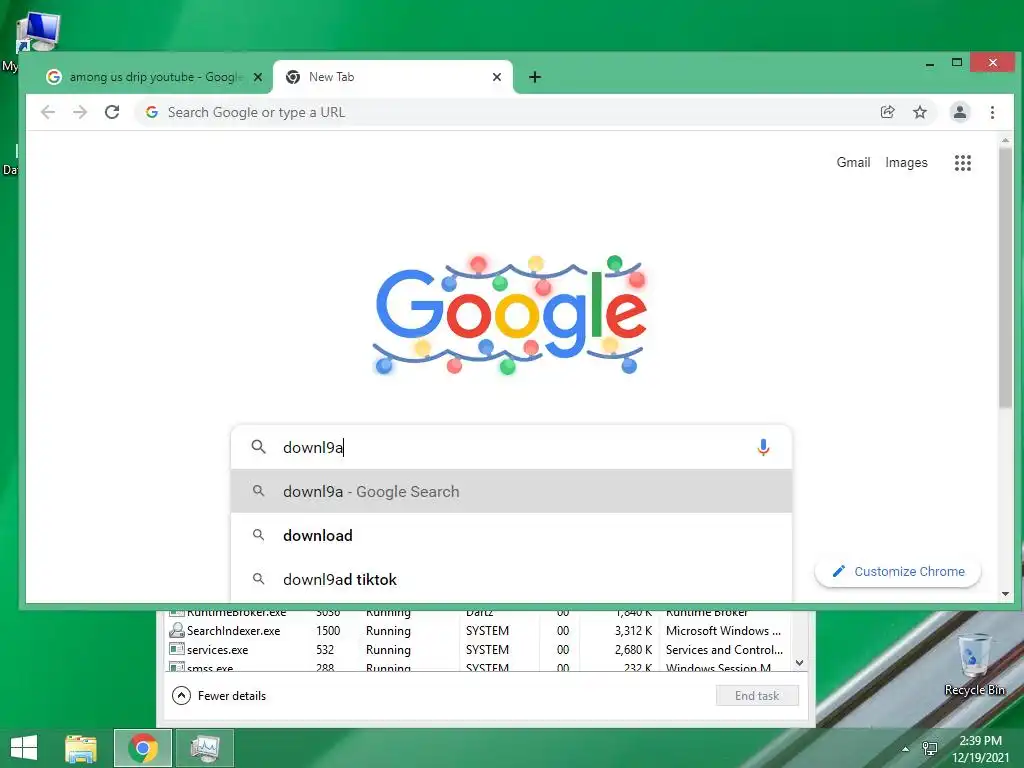Select the New Tab tab
The image size is (1024, 768).
click(x=392, y=77)
